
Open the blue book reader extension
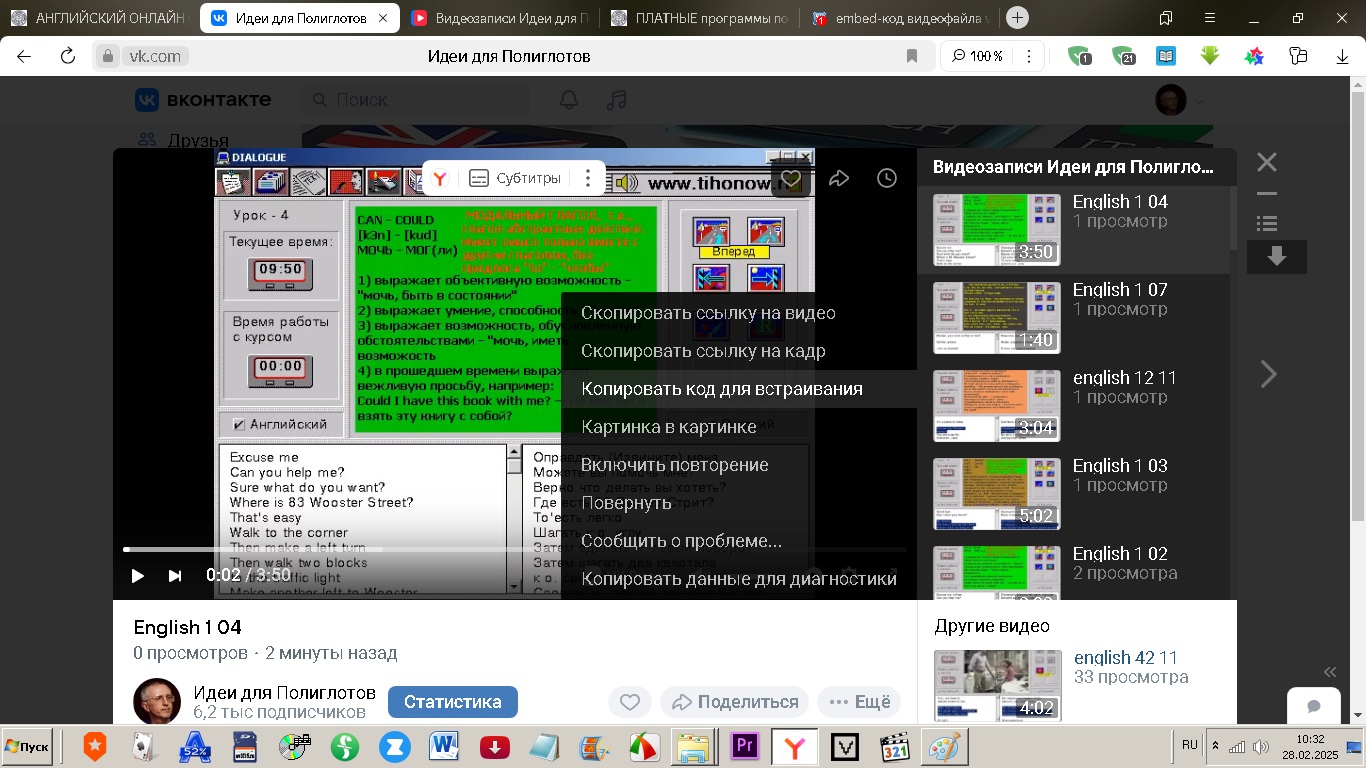pos(1166,56)
